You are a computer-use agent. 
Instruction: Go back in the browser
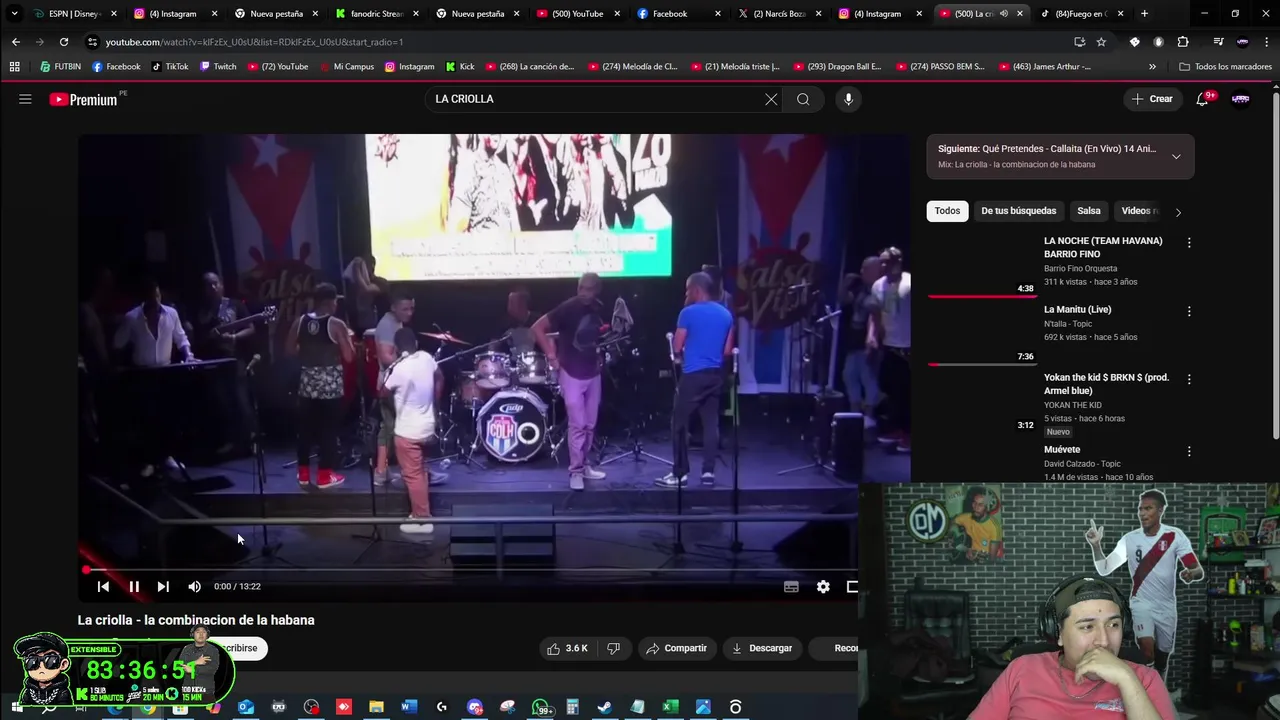[16, 42]
